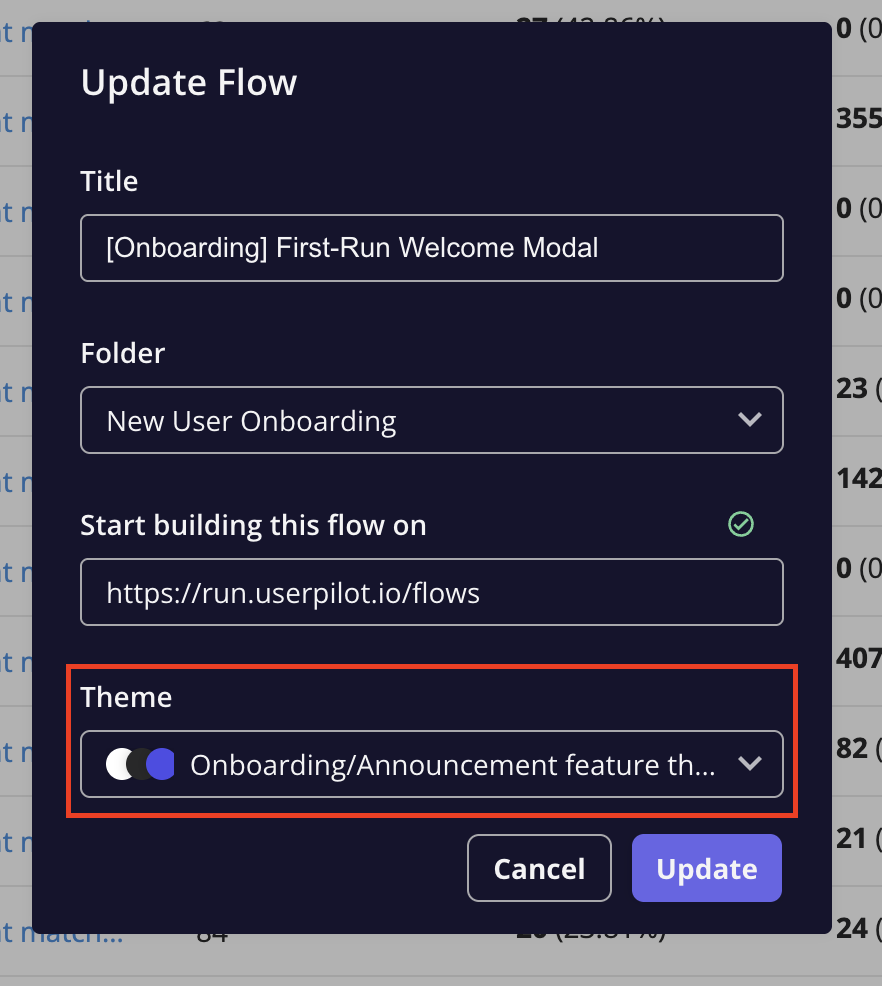Open the New User Onboarding folder selector
Image resolution: width=882 pixels, height=986 pixels.
(x=431, y=420)
